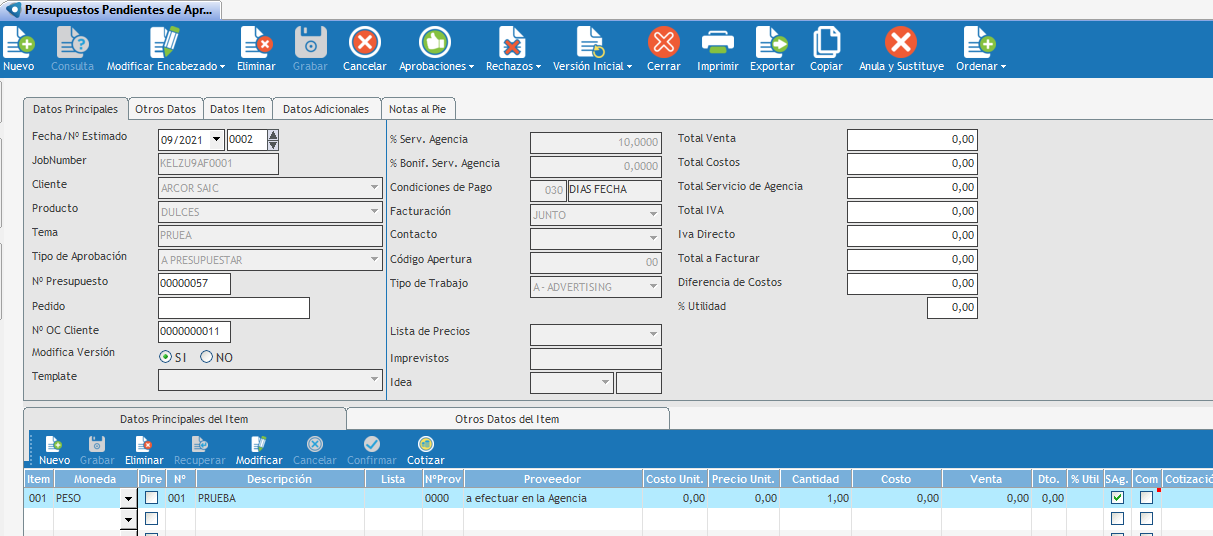Select NO for Modifica Versión
Screen dimensions: 1213x536
click(x=207, y=357)
